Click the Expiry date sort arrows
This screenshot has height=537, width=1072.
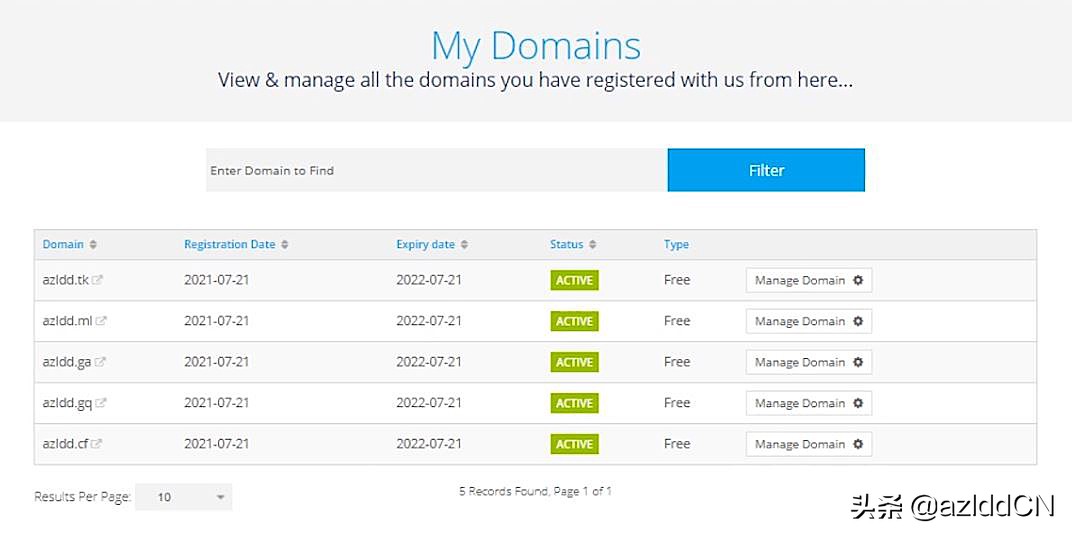[464, 244]
